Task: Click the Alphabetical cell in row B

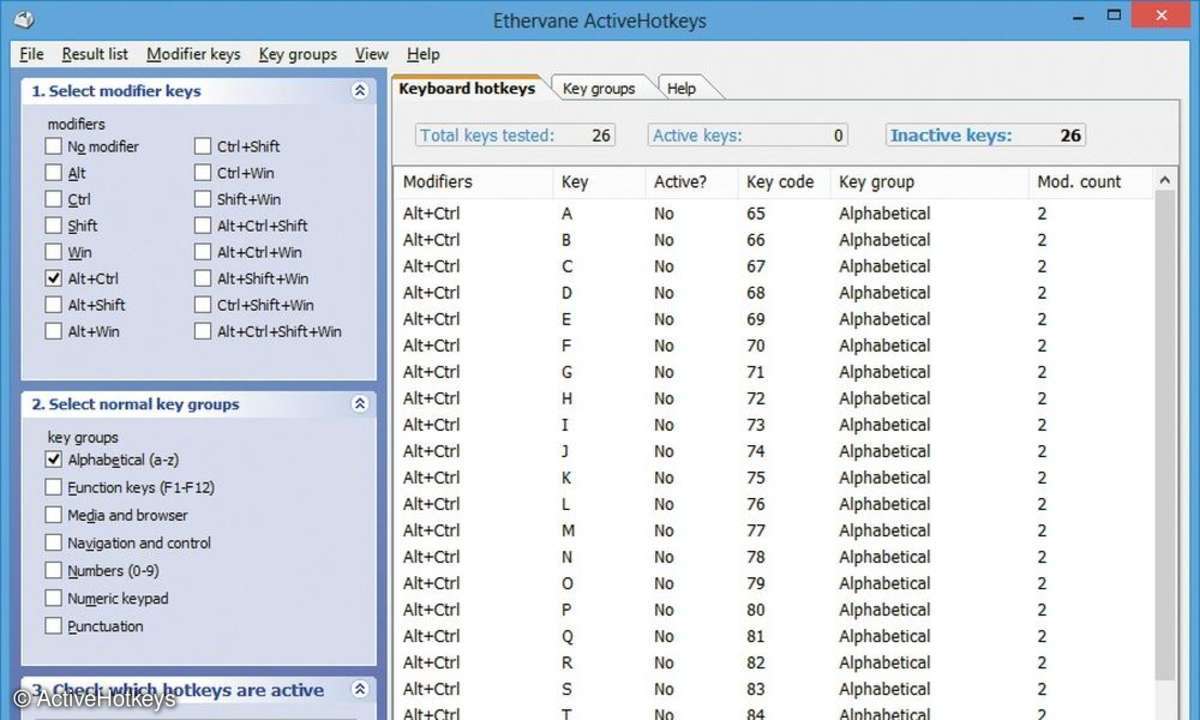Action: tap(884, 240)
